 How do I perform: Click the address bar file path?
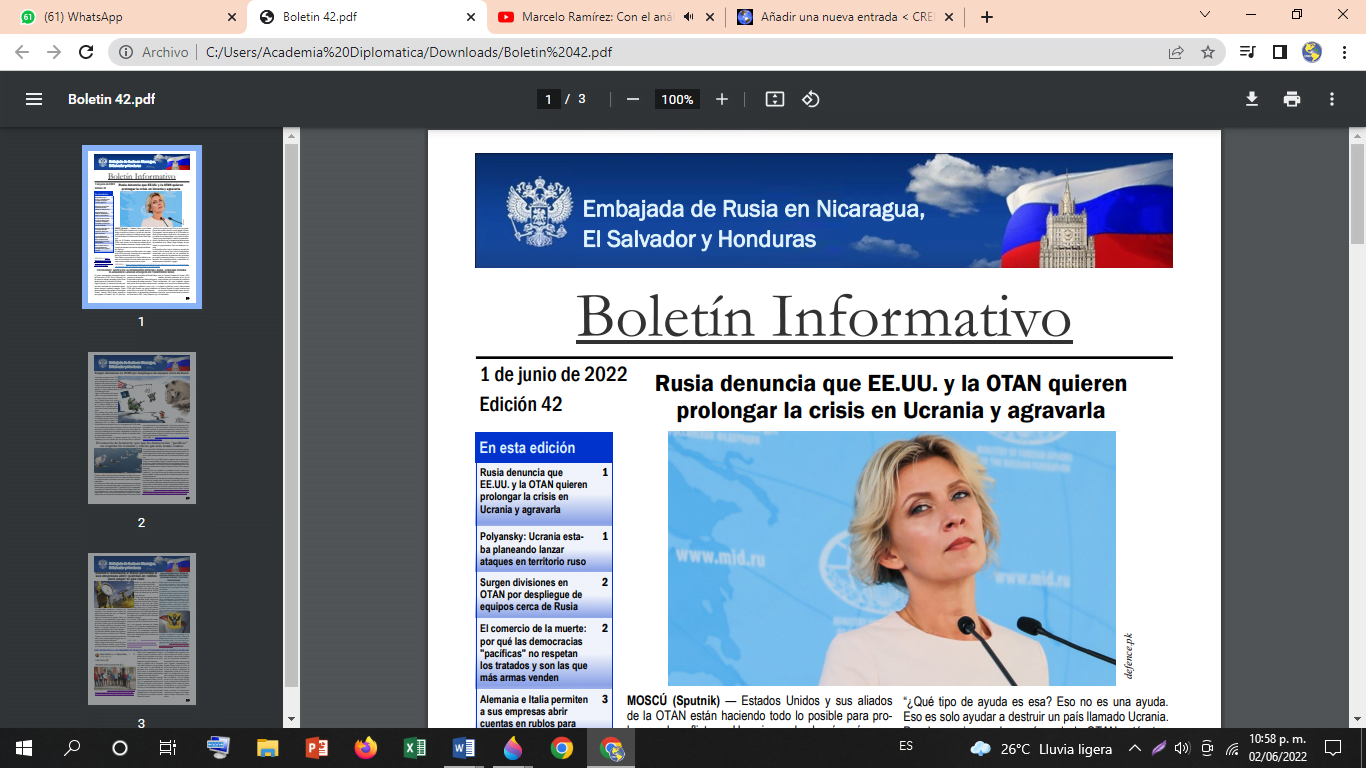coord(409,52)
